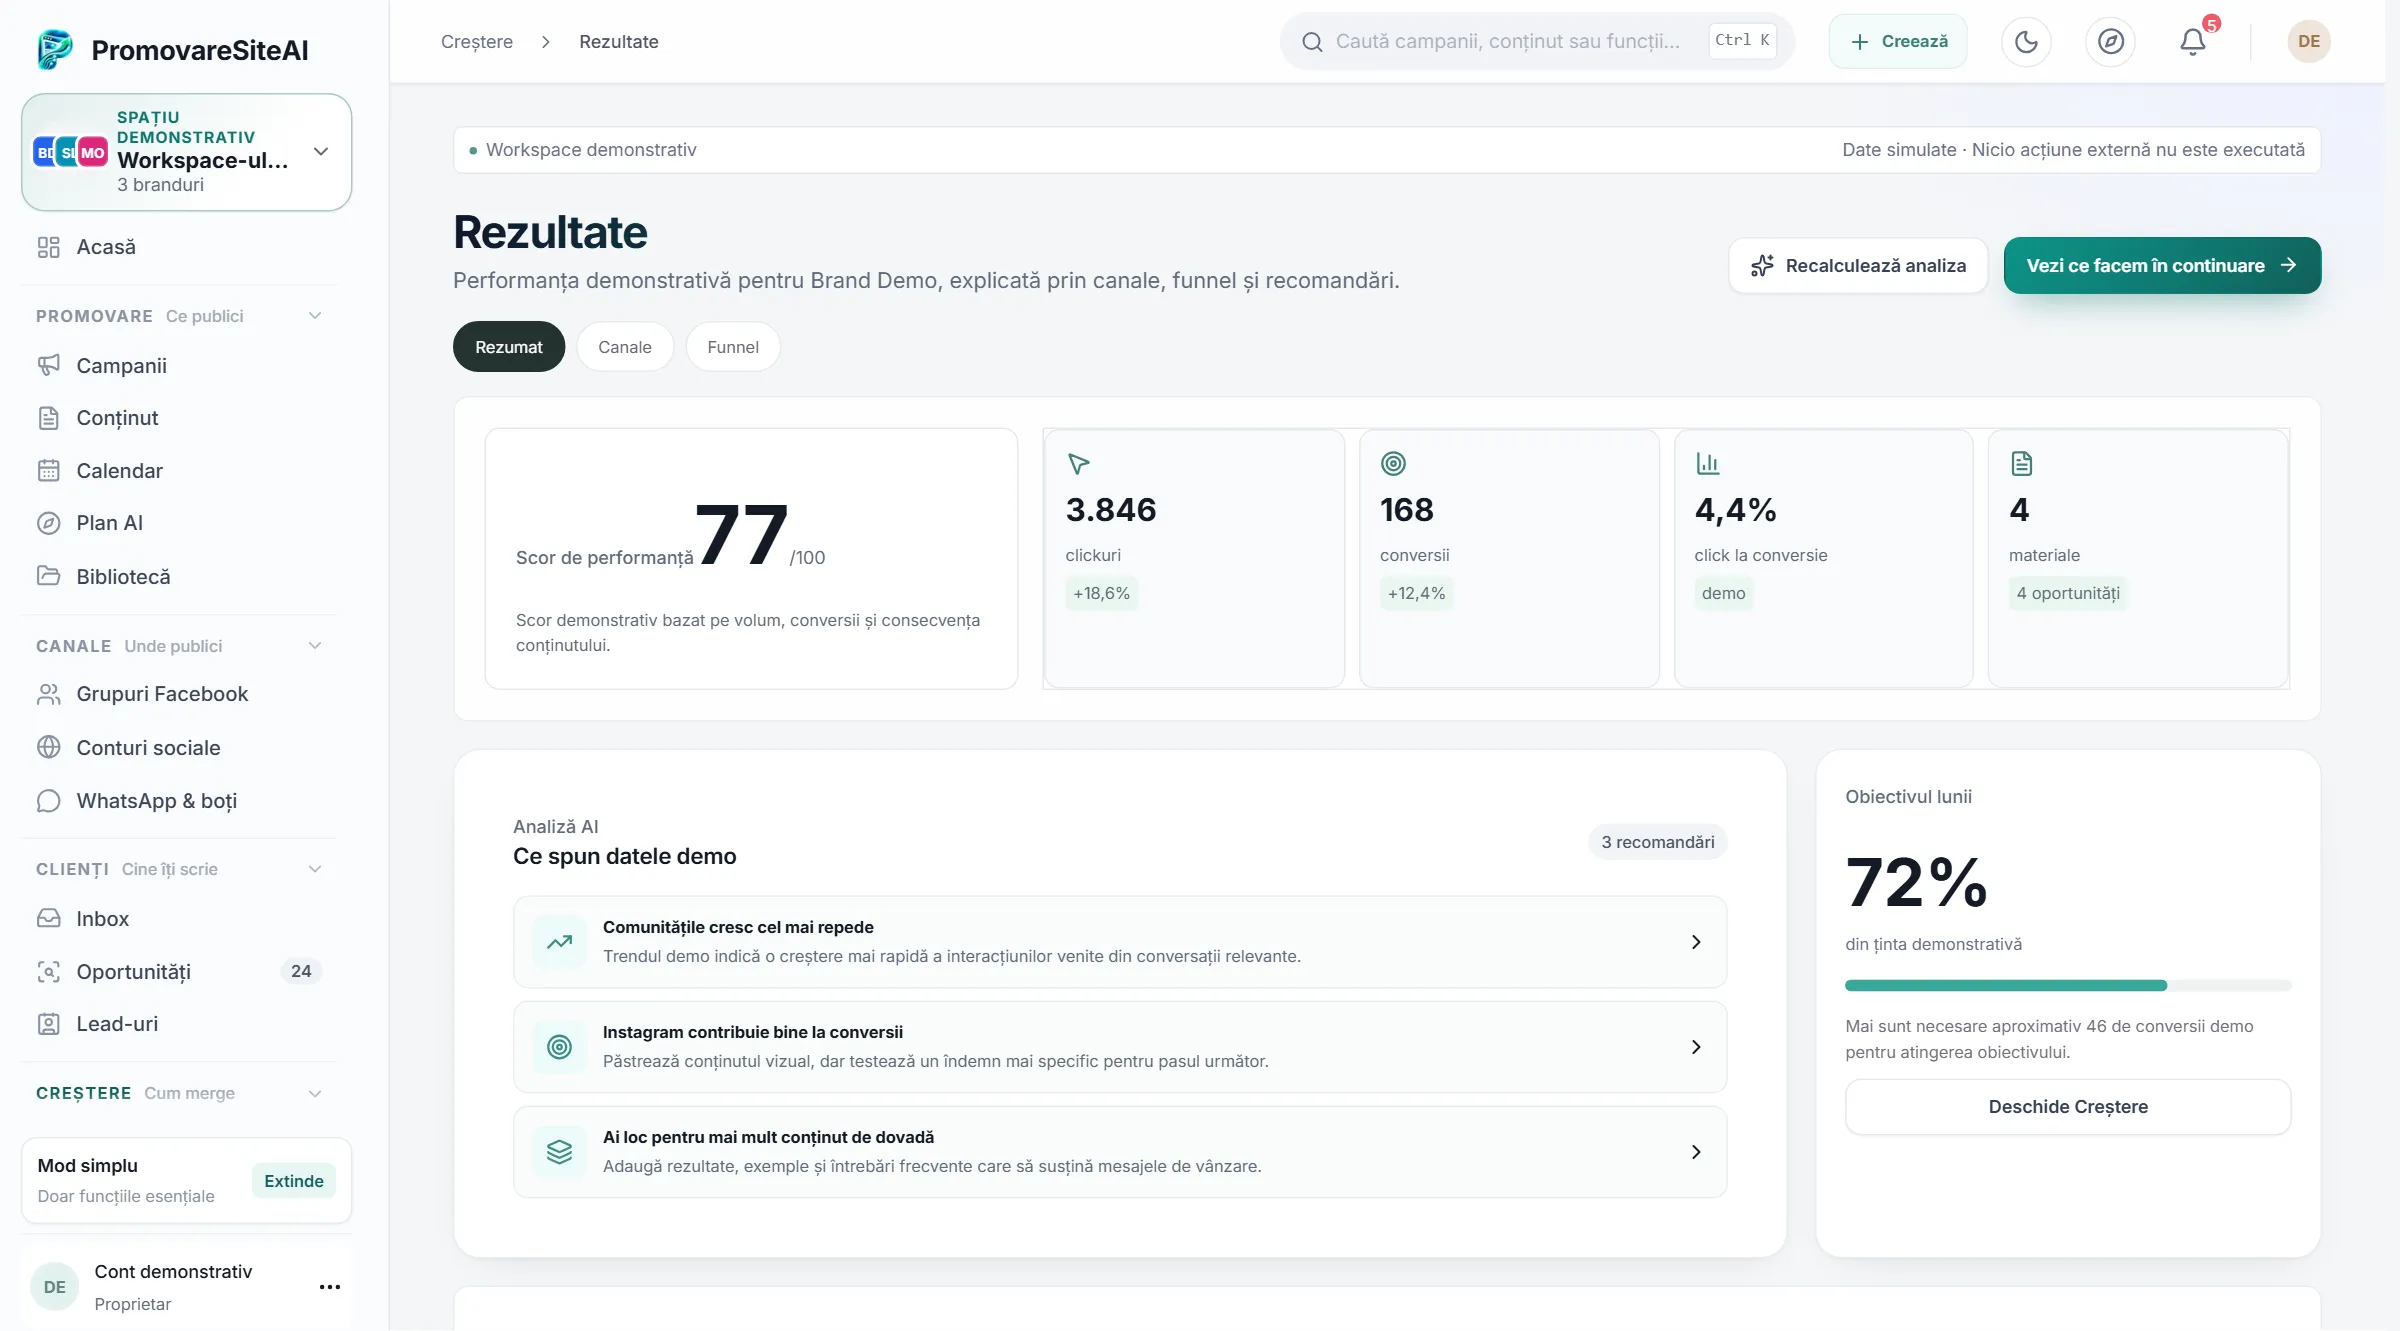This screenshot has width=2400, height=1331.
Task: Open Conținut section in sidebar
Action: point(180,418)
